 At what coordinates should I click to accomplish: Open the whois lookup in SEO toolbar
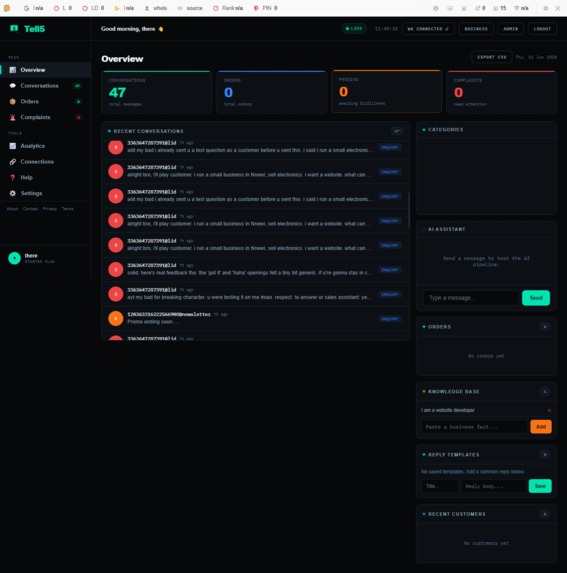tap(156, 8)
